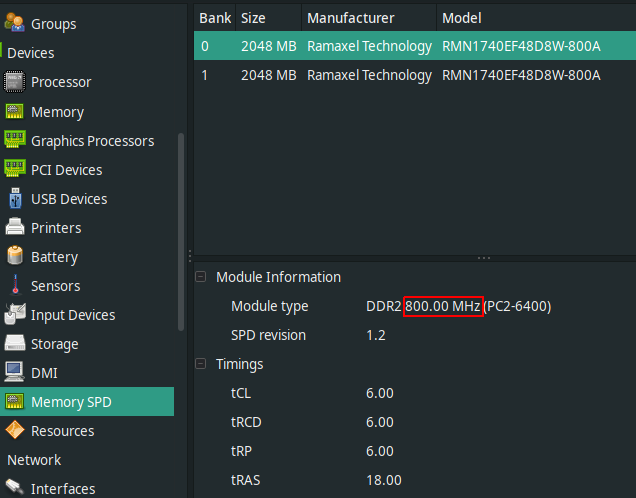Click the sidebar vertical scrollbar

point(181,232)
